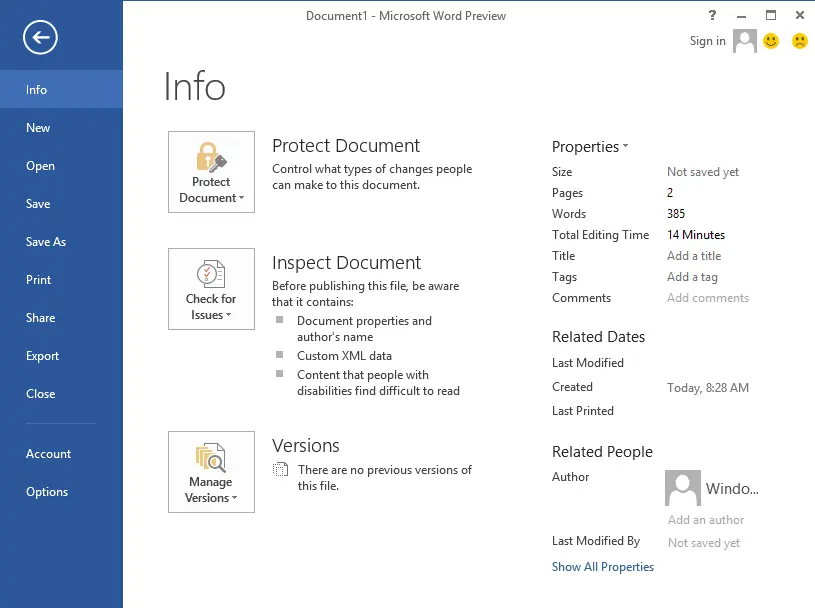Click the sad face feedback icon
The width and height of the screenshot is (815, 608).
click(x=797, y=41)
